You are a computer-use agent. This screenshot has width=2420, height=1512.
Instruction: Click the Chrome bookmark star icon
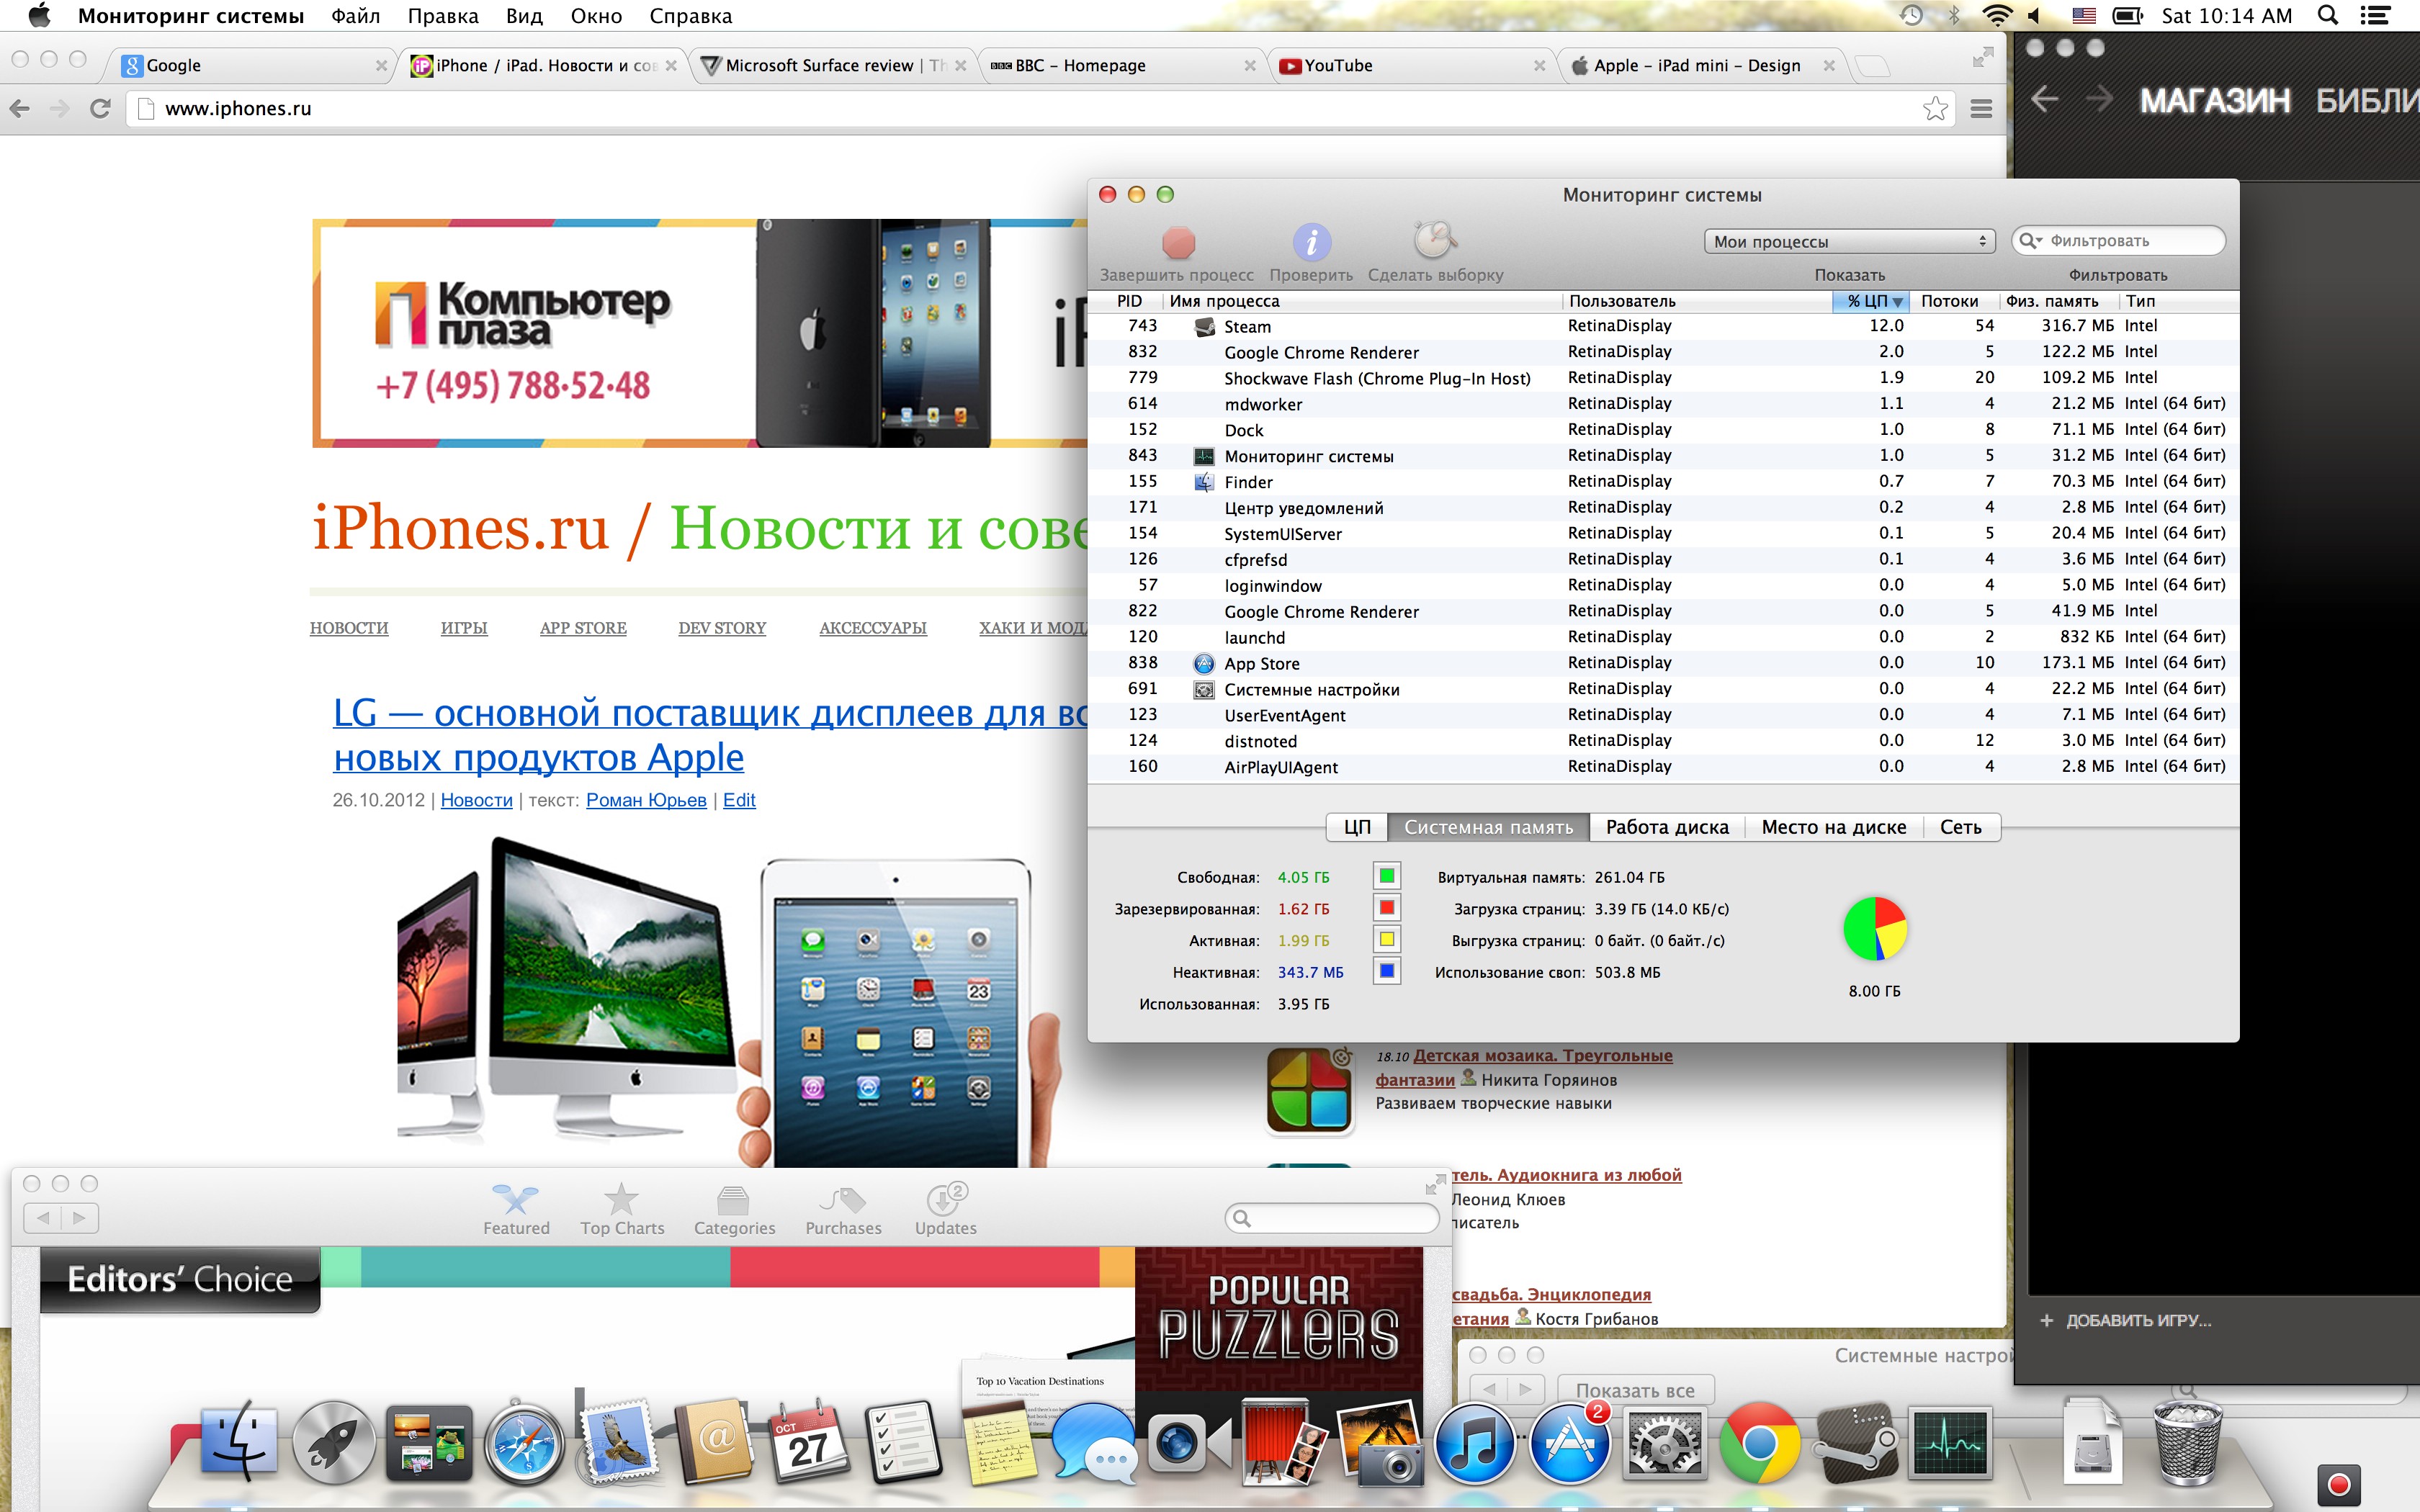pyautogui.click(x=1935, y=109)
